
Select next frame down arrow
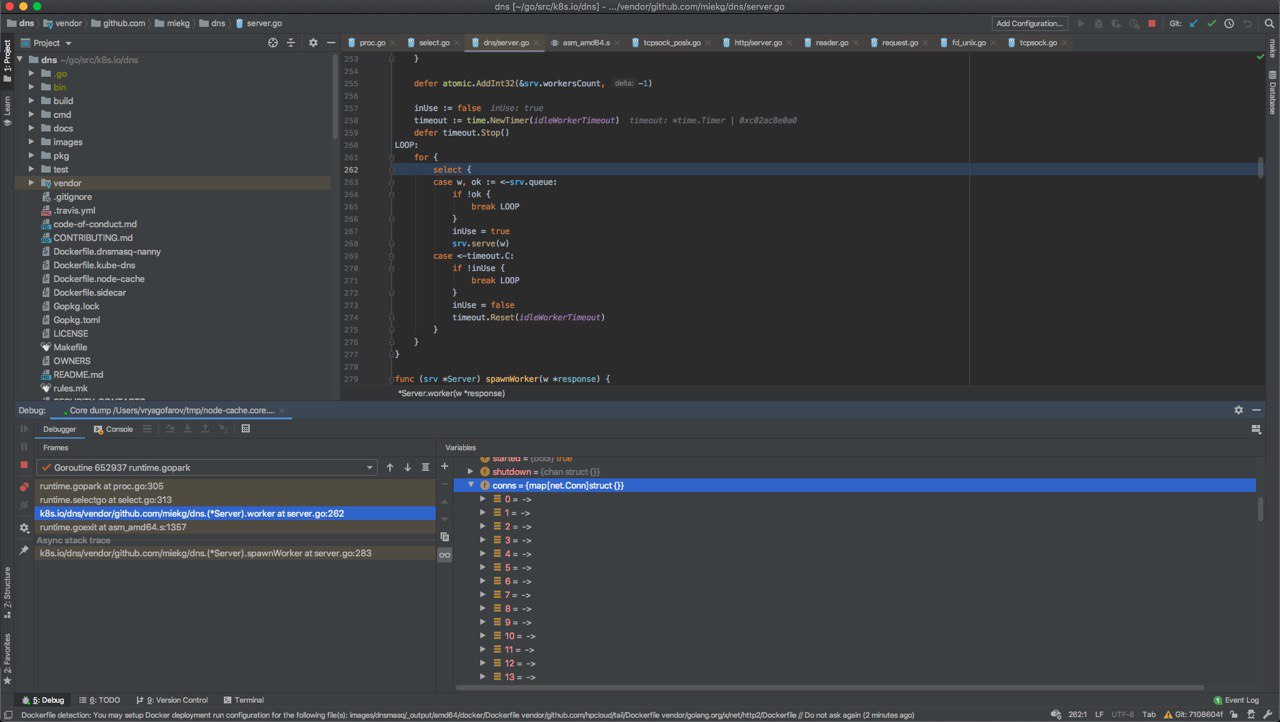pyautogui.click(x=407, y=467)
